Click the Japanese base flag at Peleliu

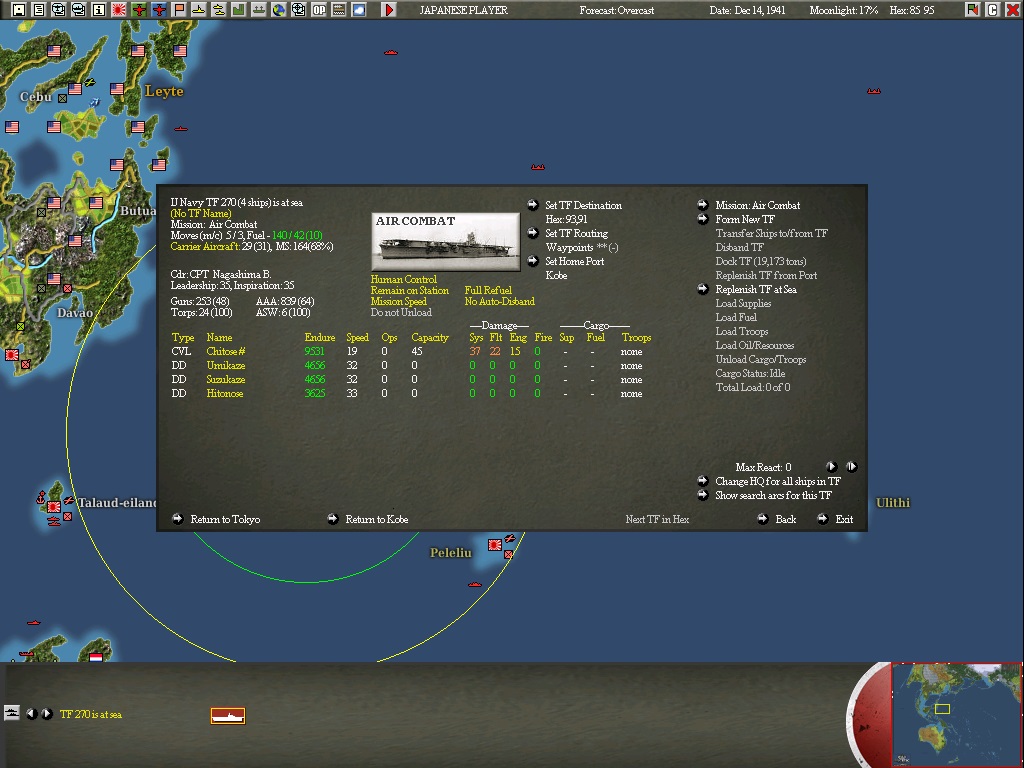click(495, 544)
